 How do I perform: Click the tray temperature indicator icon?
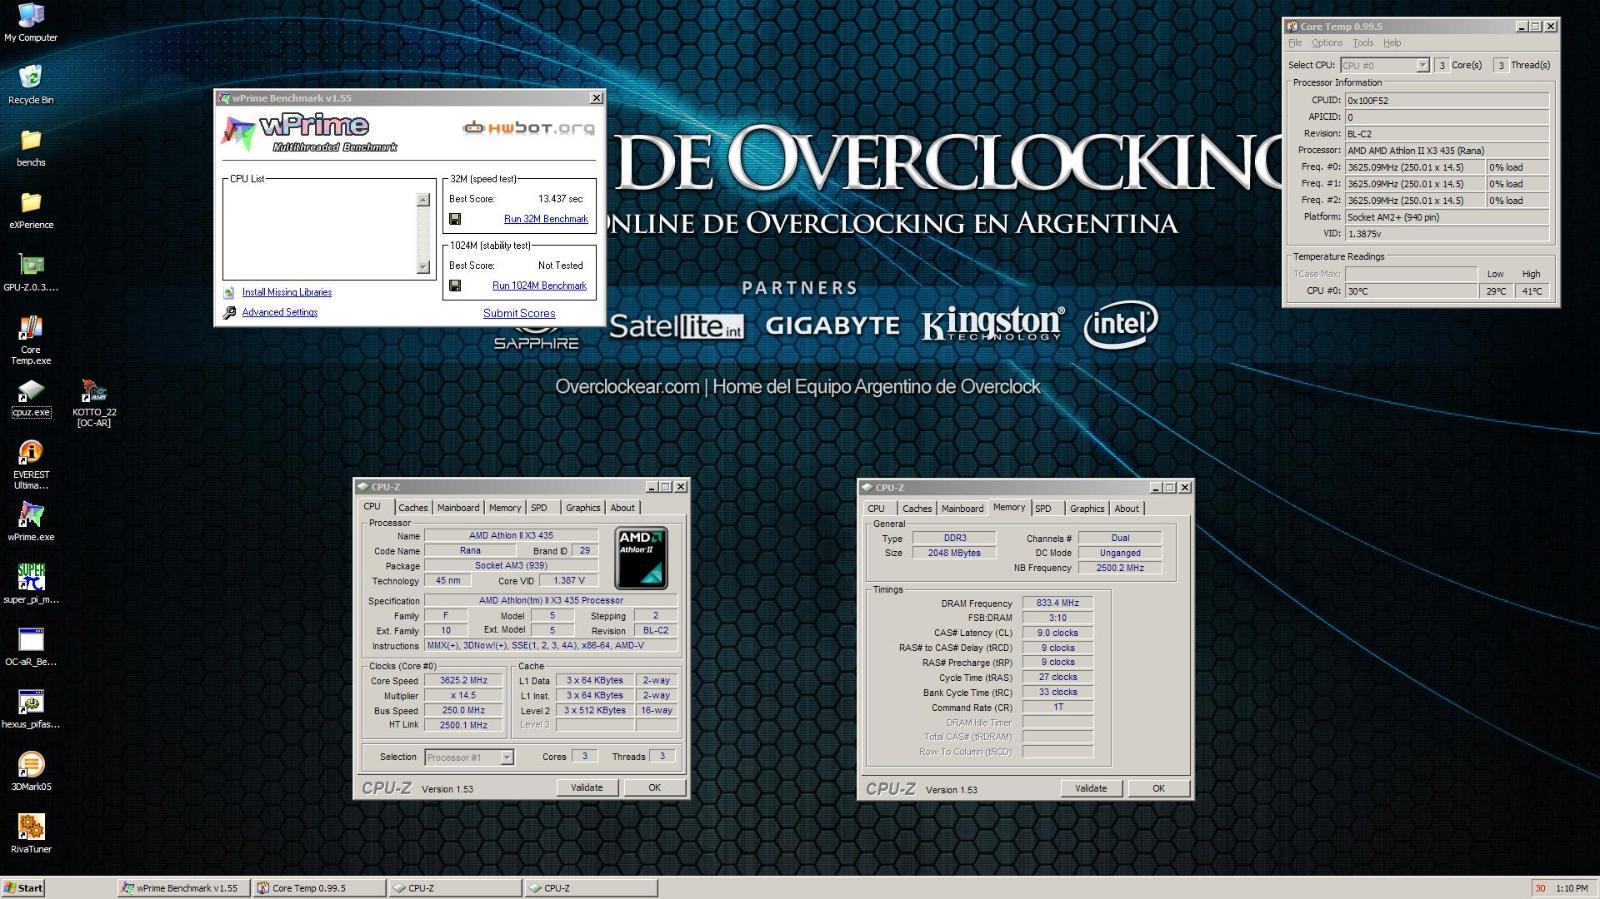1540,888
